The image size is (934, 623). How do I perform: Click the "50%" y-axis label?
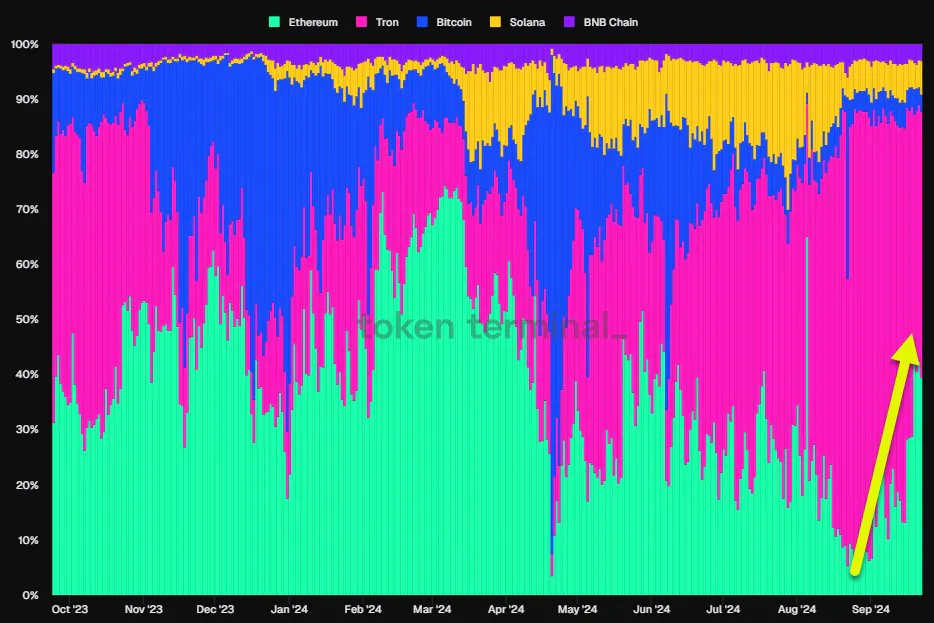click(27, 319)
